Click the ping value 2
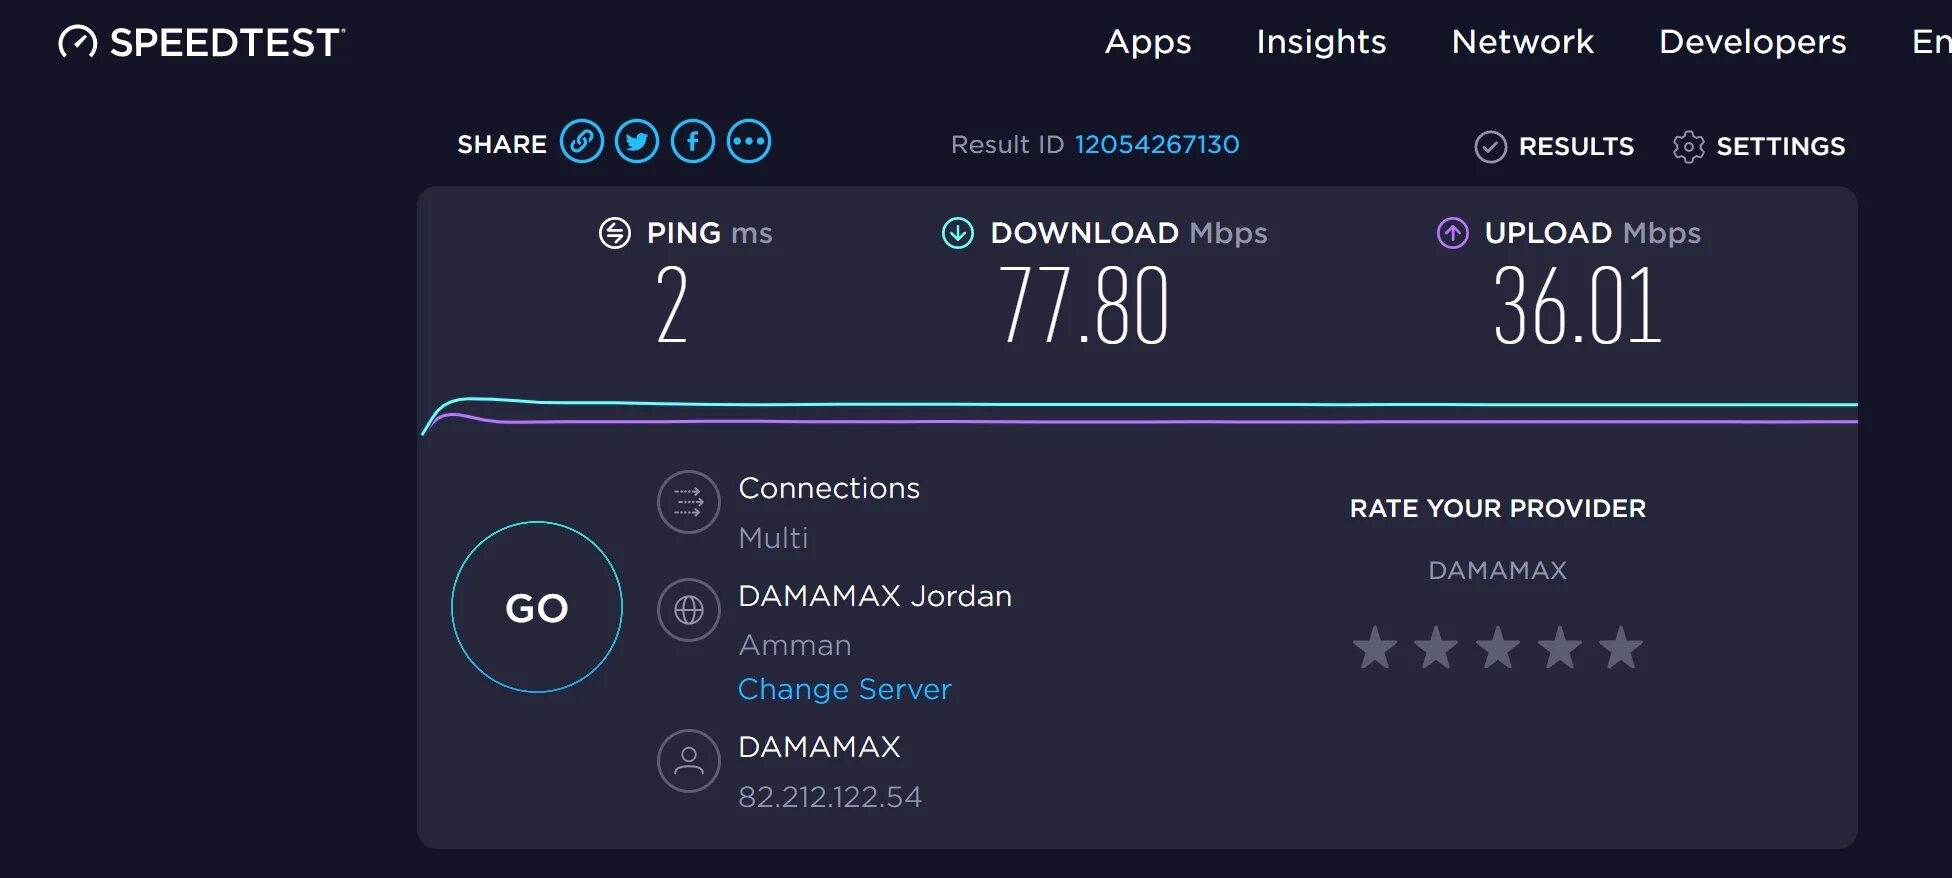Image resolution: width=1952 pixels, height=878 pixels. pos(672,306)
